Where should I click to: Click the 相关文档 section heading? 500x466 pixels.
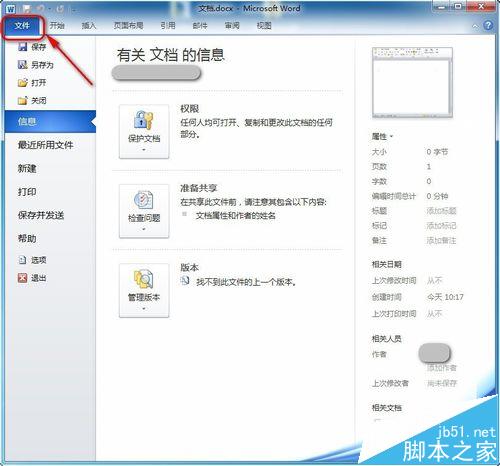pyautogui.click(x=387, y=407)
